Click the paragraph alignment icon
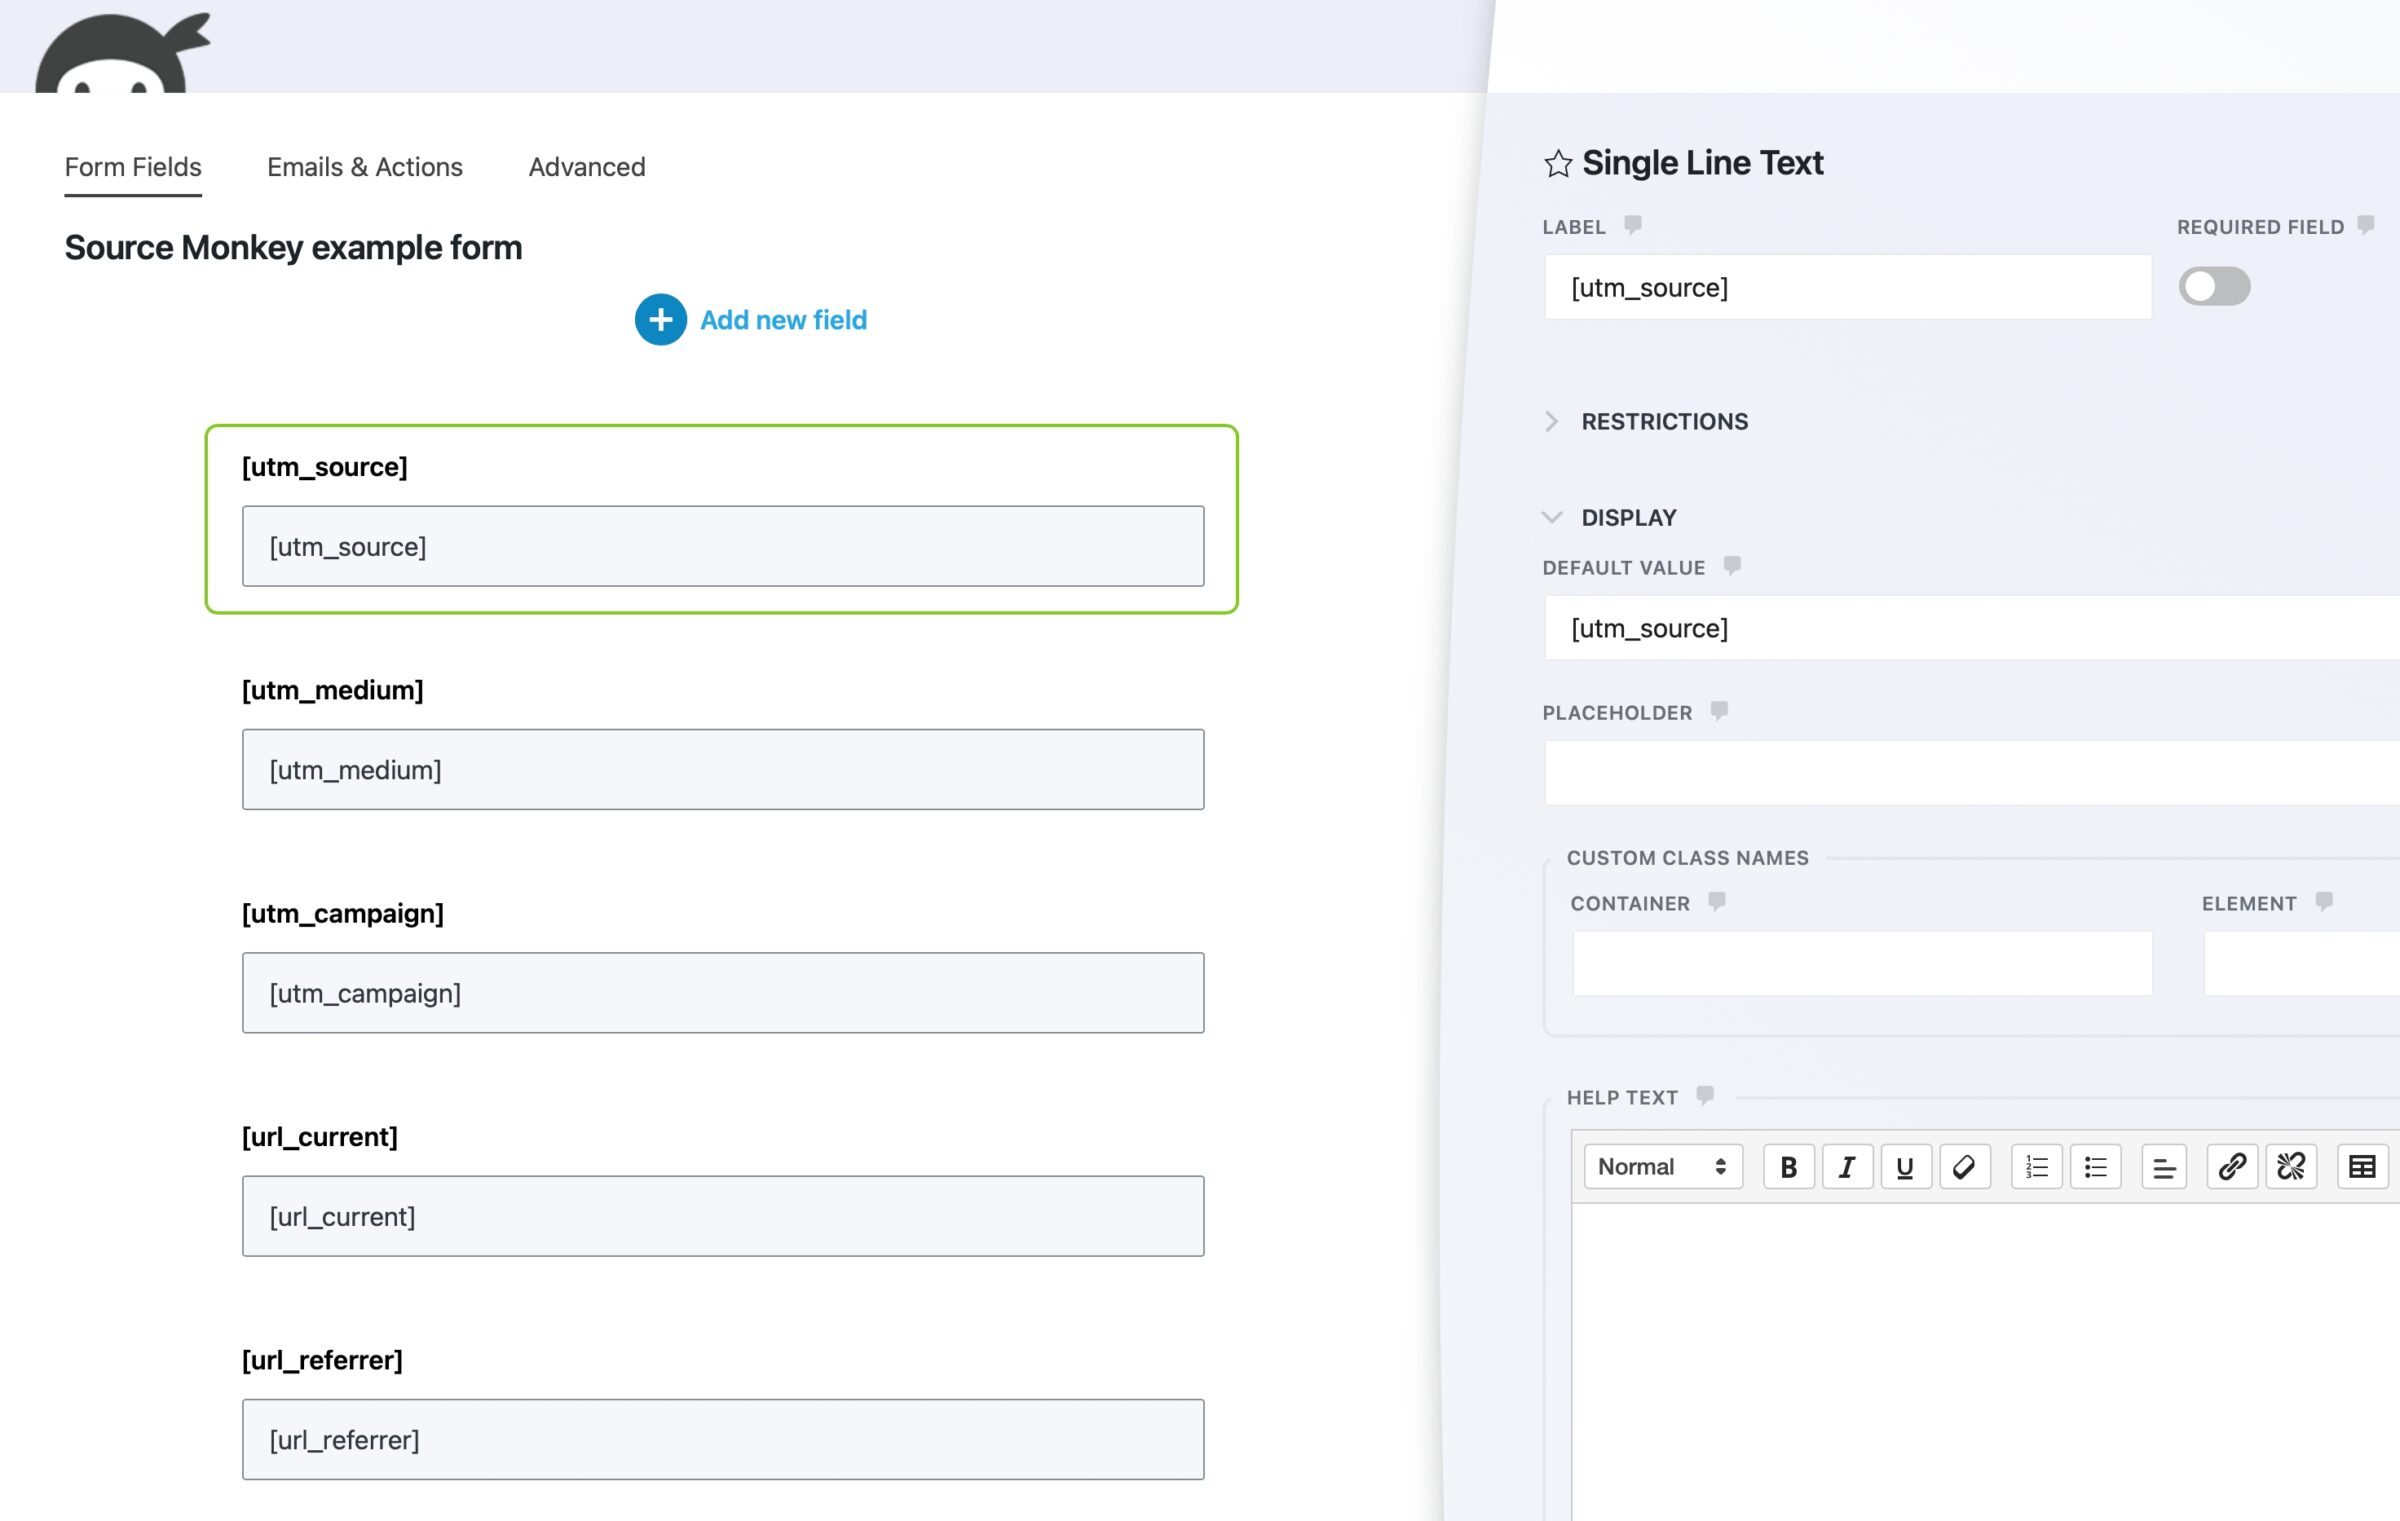The width and height of the screenshot is (2400, 1521). 2164,1167
